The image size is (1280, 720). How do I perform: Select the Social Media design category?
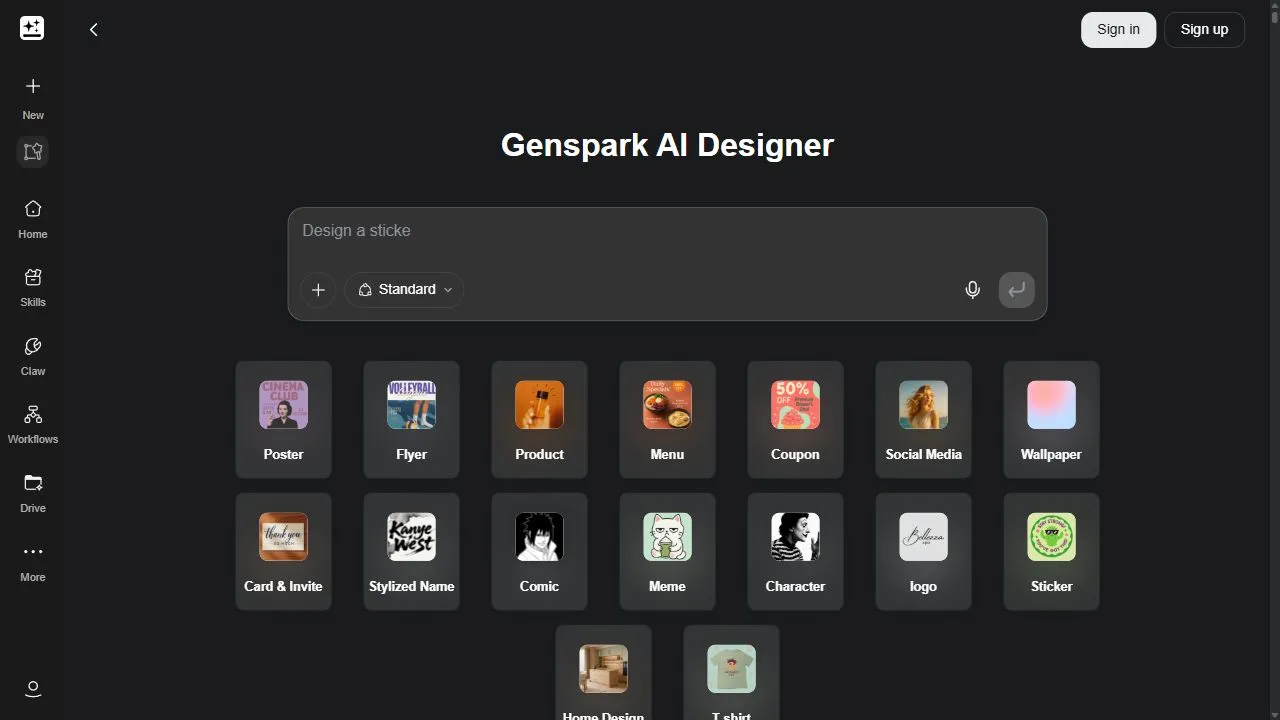923,420
